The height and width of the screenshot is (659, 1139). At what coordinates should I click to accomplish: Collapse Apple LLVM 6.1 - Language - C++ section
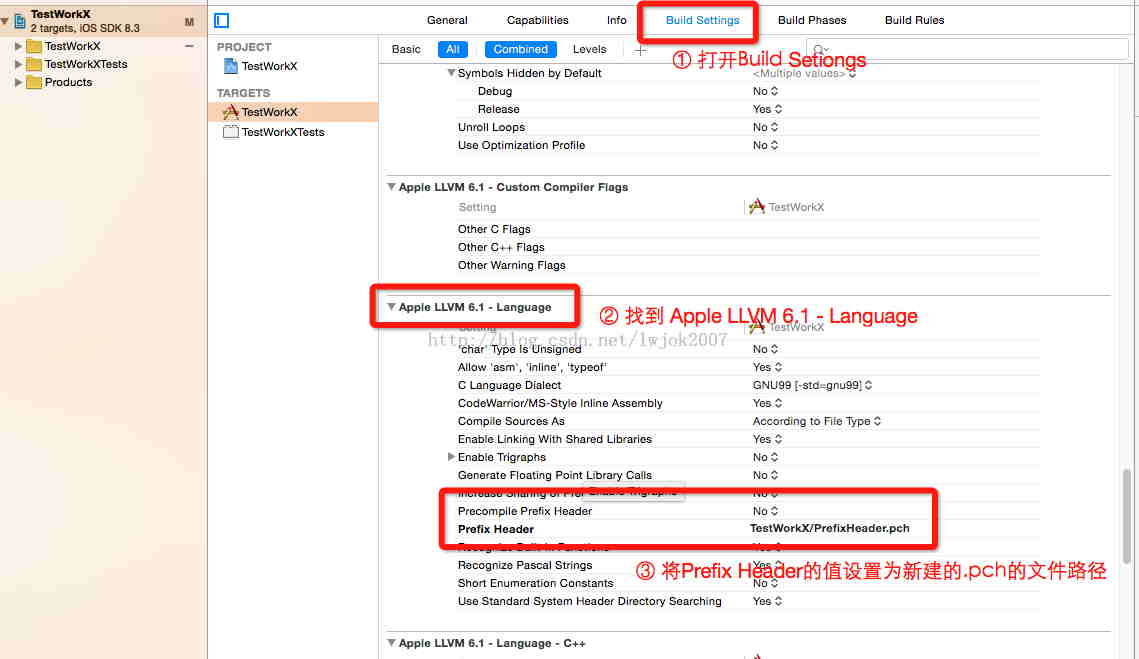point(391,643)
